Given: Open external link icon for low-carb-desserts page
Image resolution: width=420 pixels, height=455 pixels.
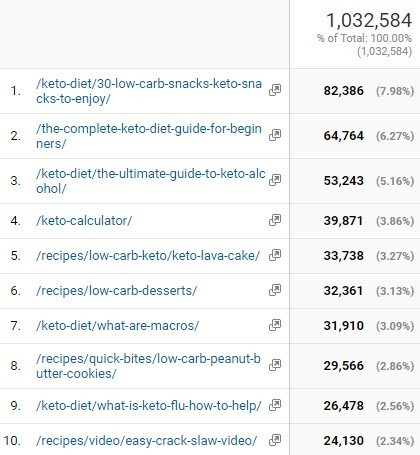Looking at the screenshot, I should [x=275, y=290].
